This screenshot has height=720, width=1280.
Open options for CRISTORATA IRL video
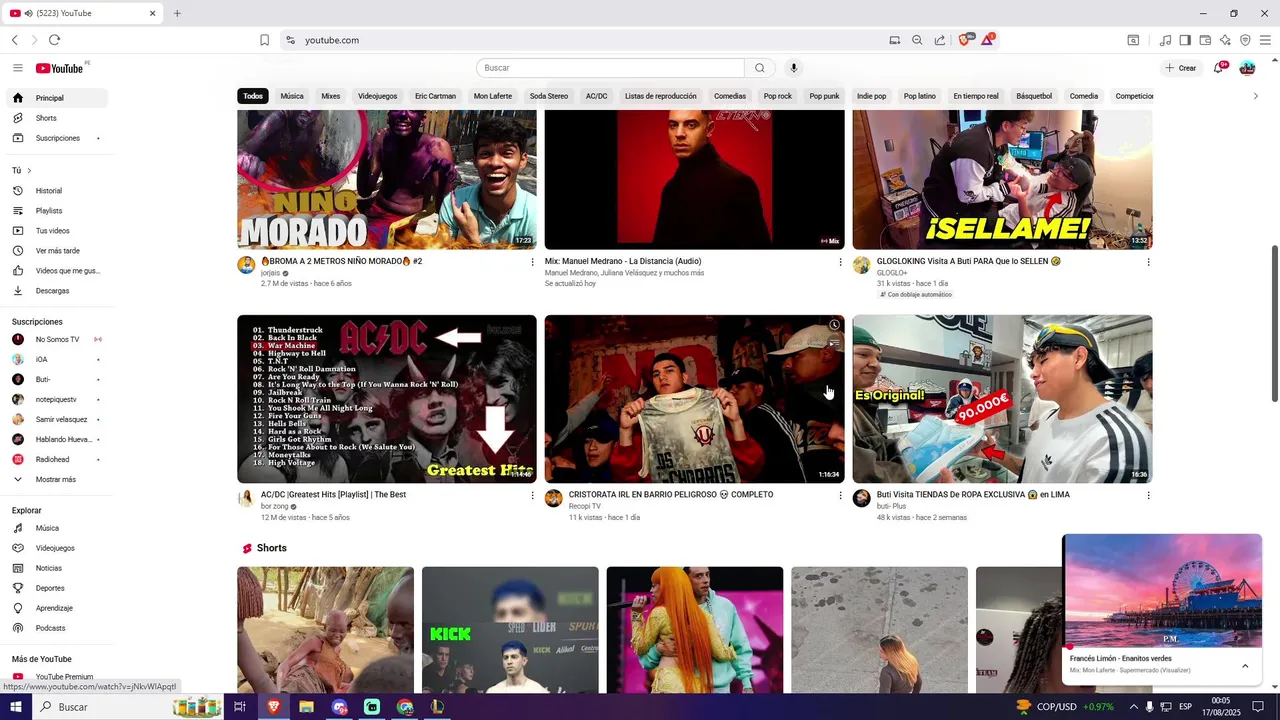[840, 496]
